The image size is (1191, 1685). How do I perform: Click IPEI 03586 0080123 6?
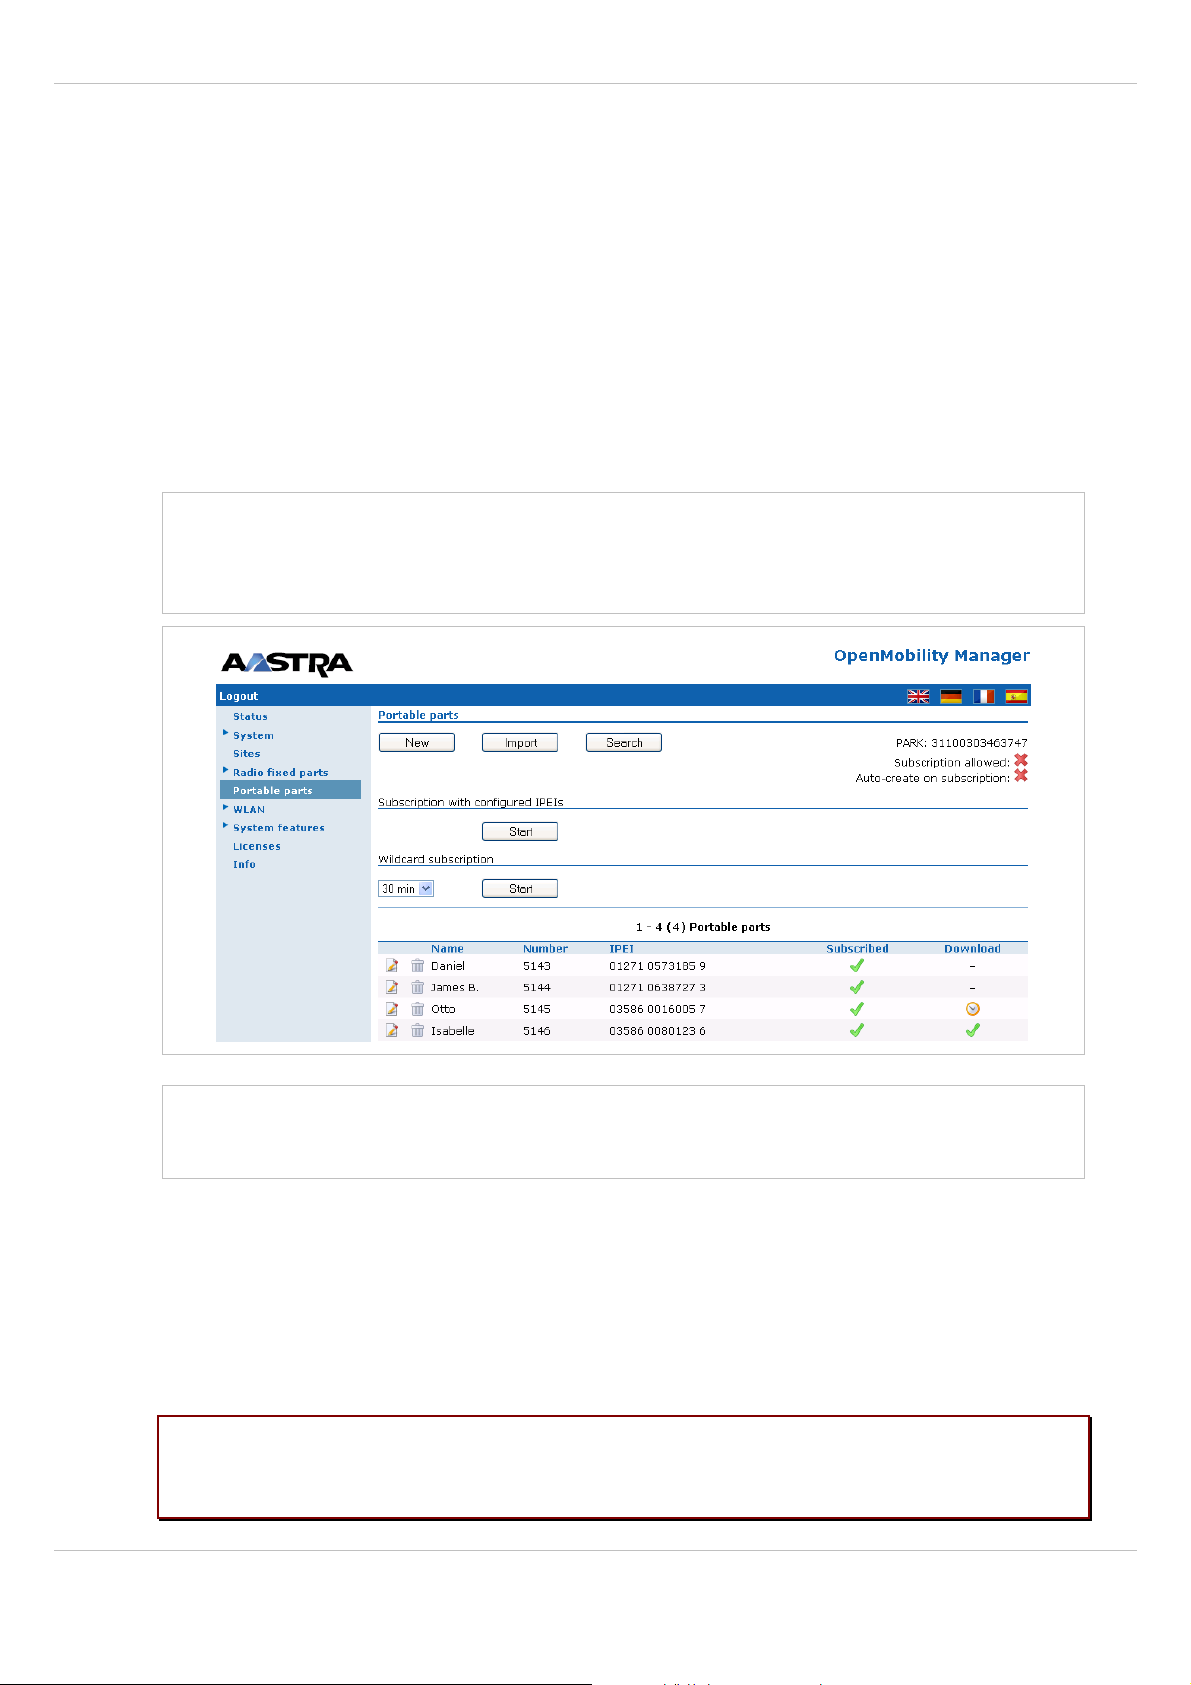(x=657, y=1031)
